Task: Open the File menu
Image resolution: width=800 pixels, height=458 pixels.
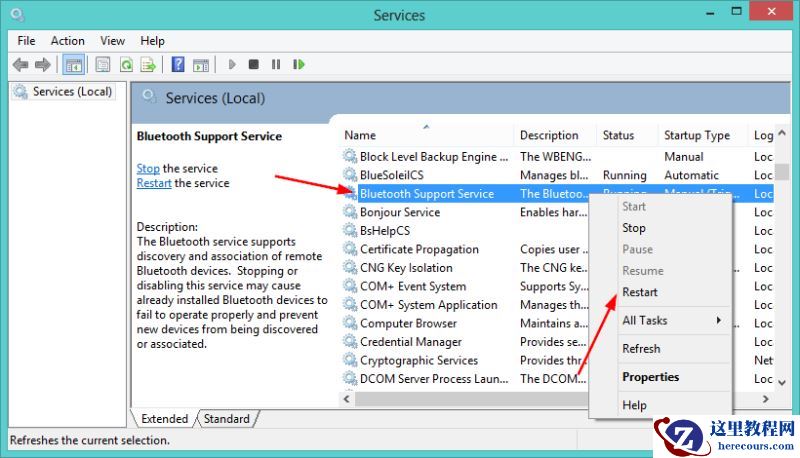Action: (x=26, y=41)
